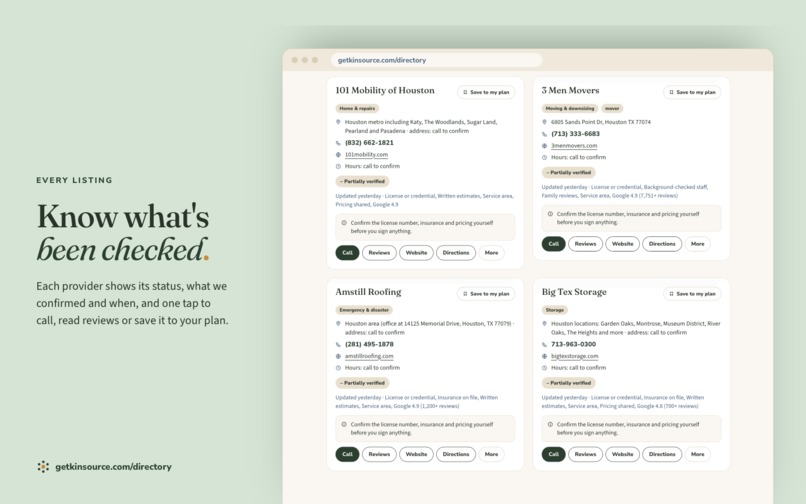Call 101 Mobility of Houston

tap(347, 253)
